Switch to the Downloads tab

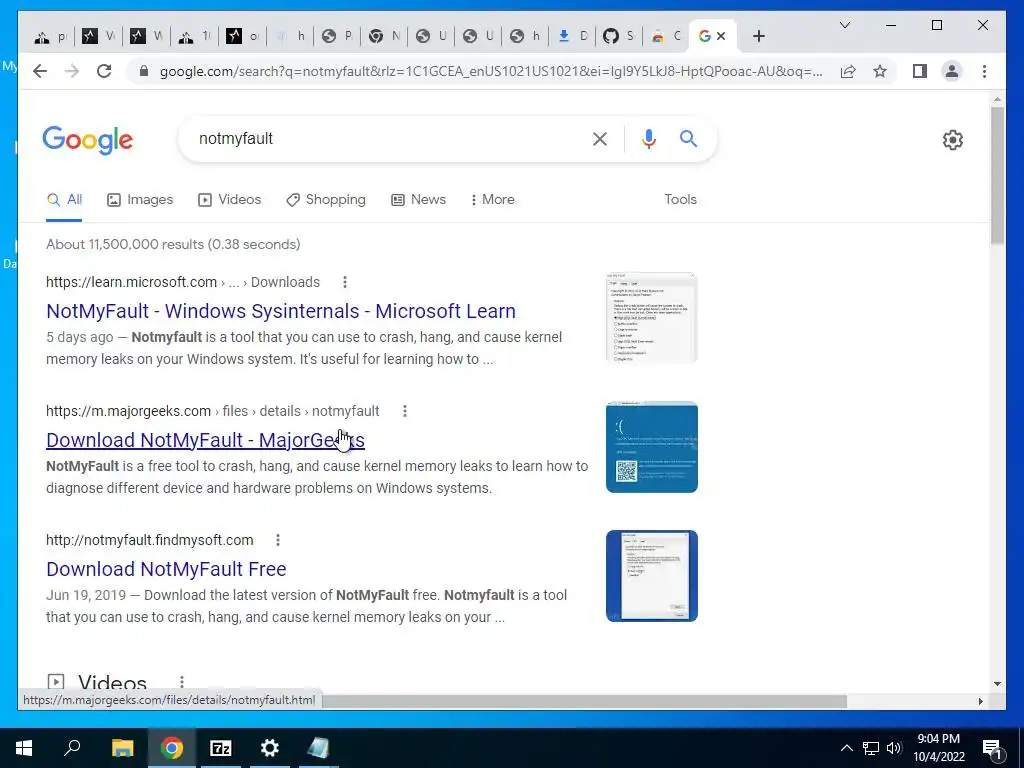point(572,37)
